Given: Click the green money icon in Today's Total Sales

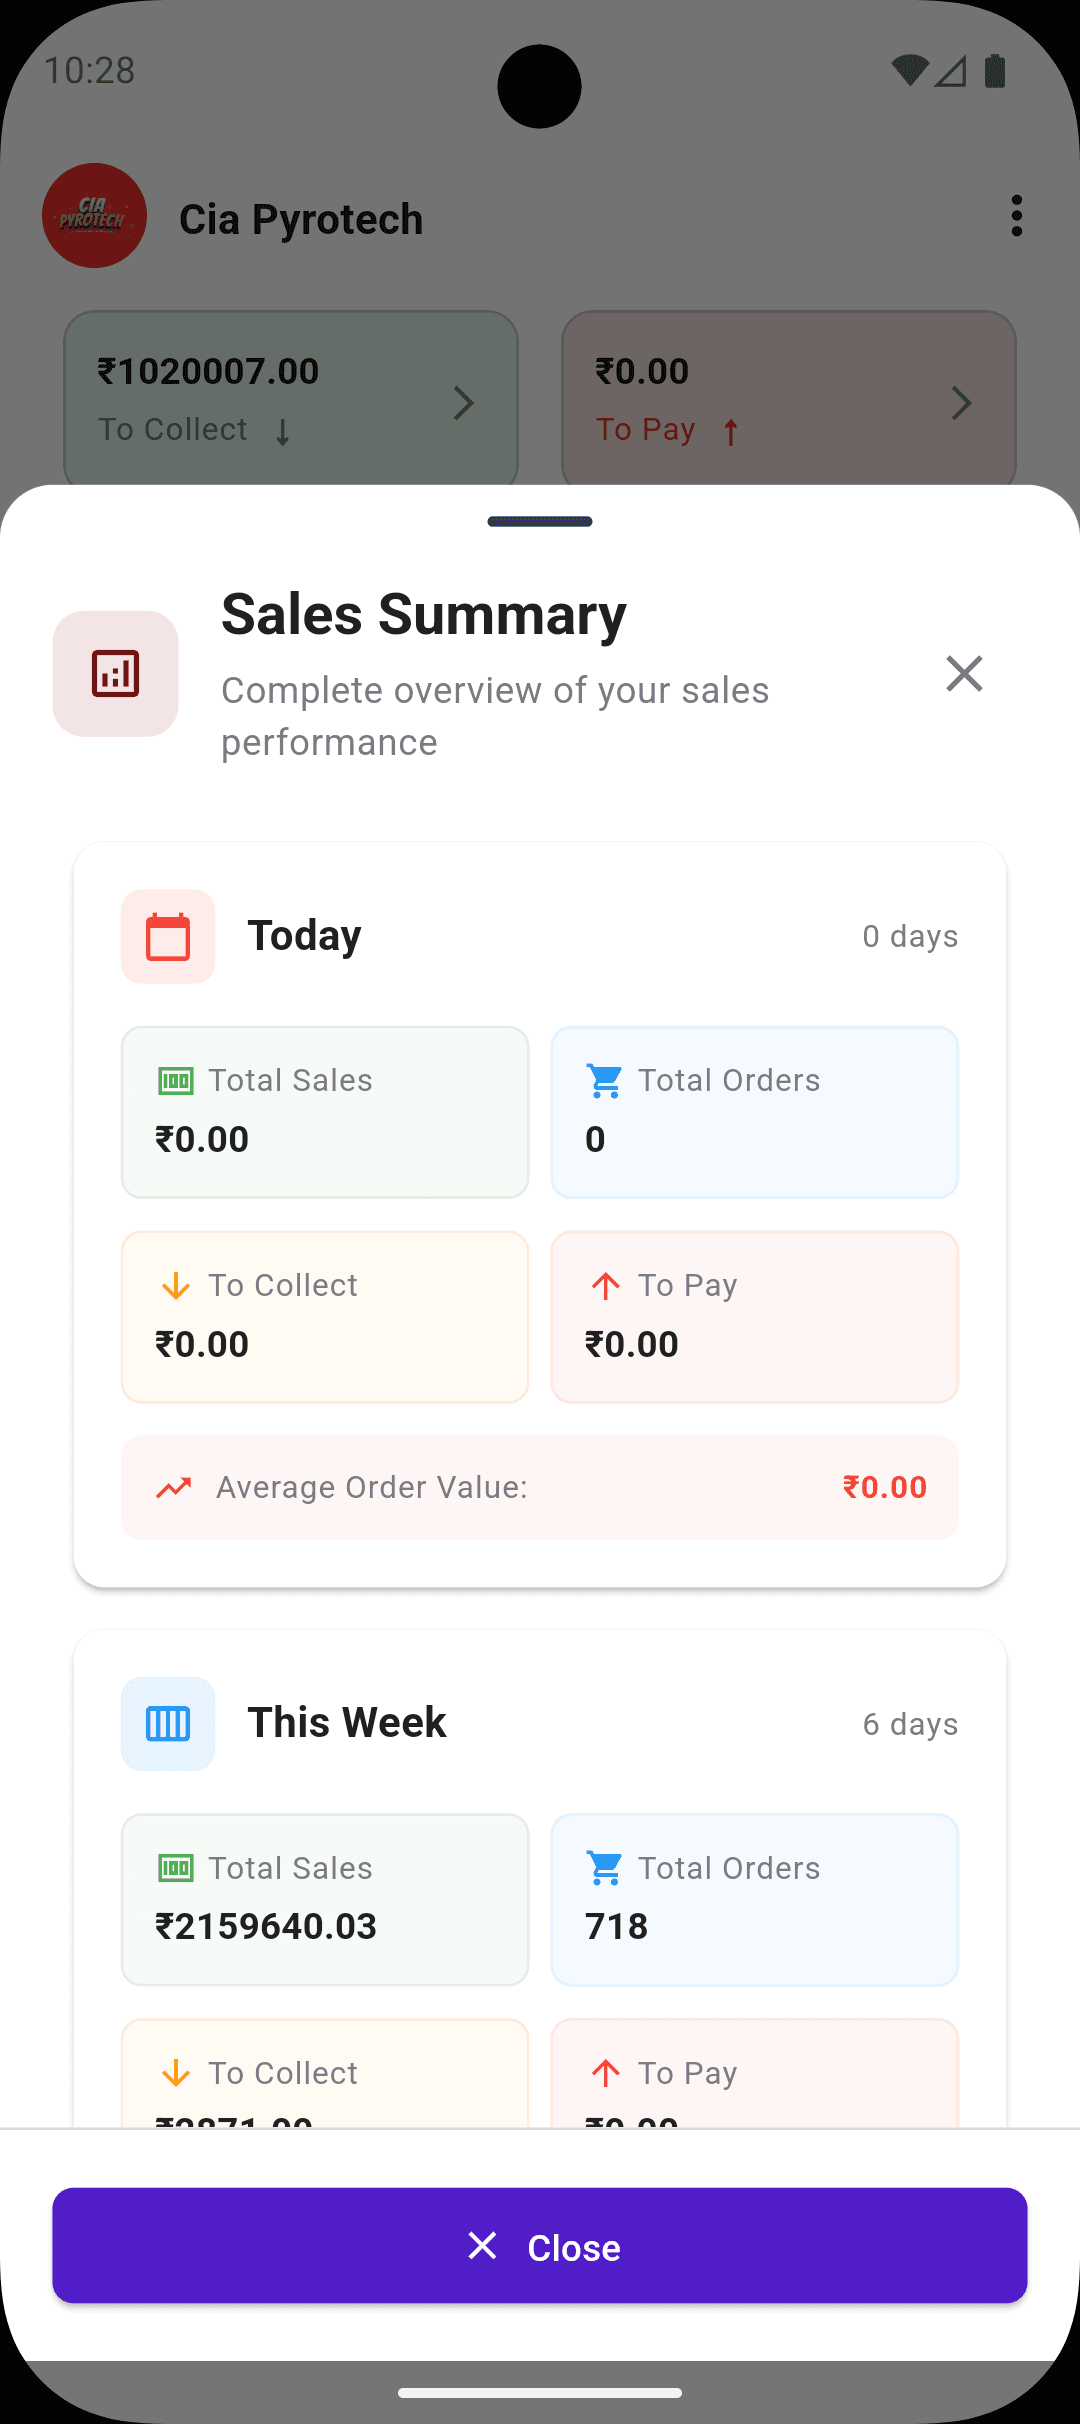Looking at the screenshot, I should (x=176, y=1081).
